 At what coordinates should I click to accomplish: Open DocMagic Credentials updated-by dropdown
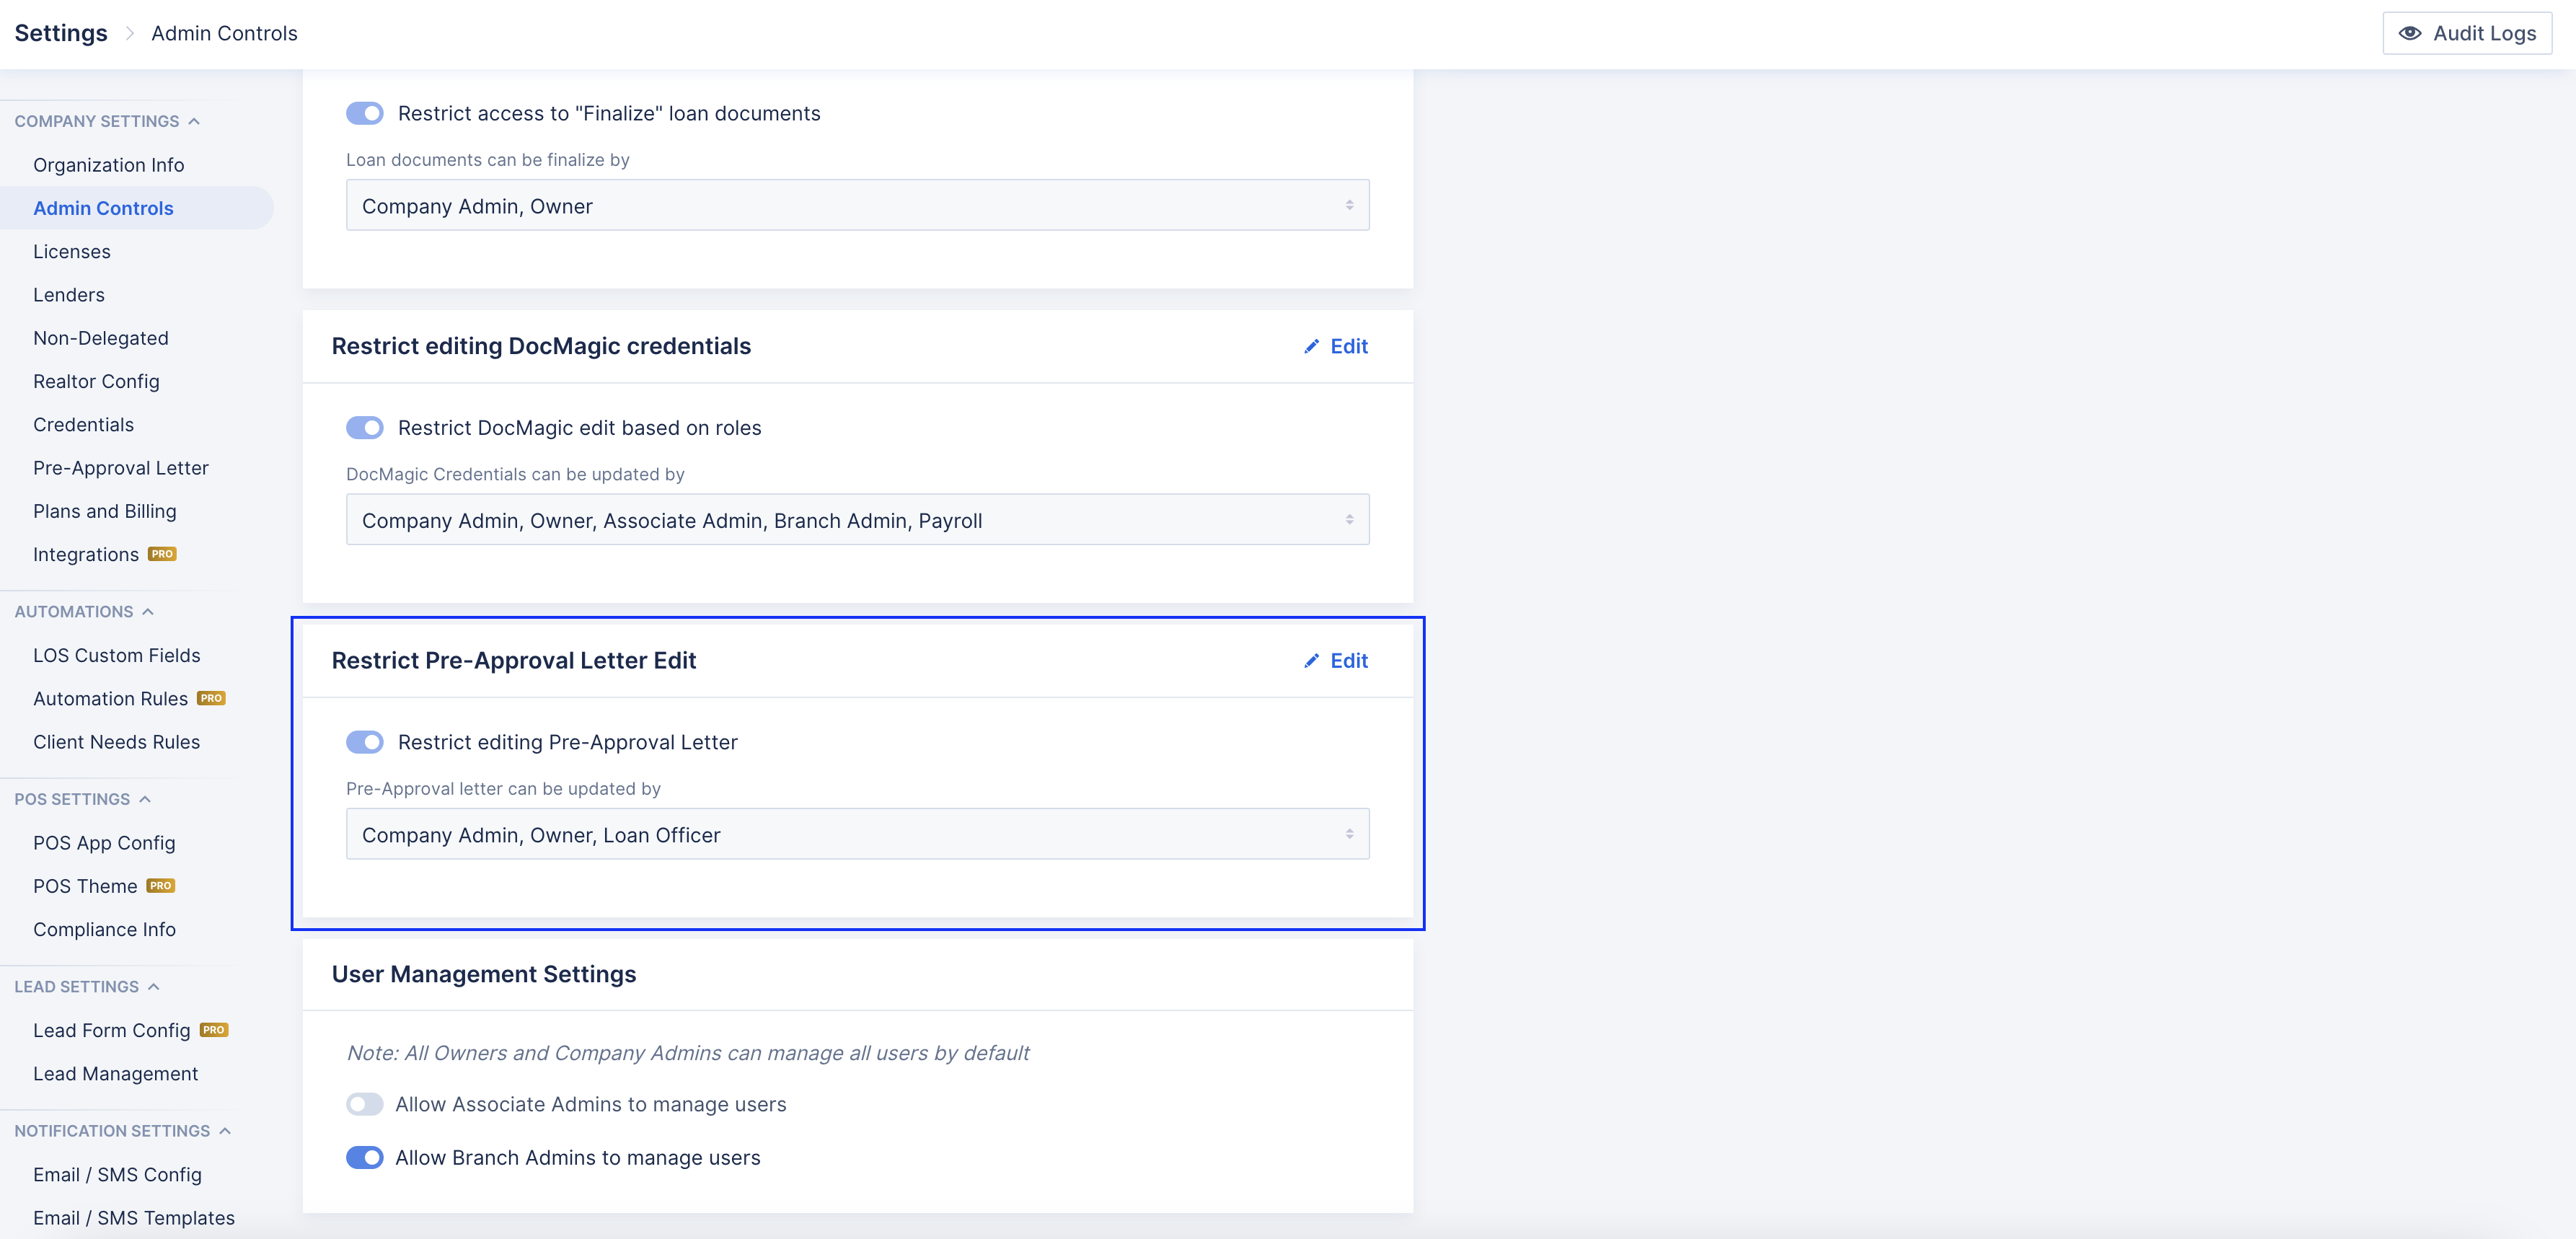click(x=857, y=520)
